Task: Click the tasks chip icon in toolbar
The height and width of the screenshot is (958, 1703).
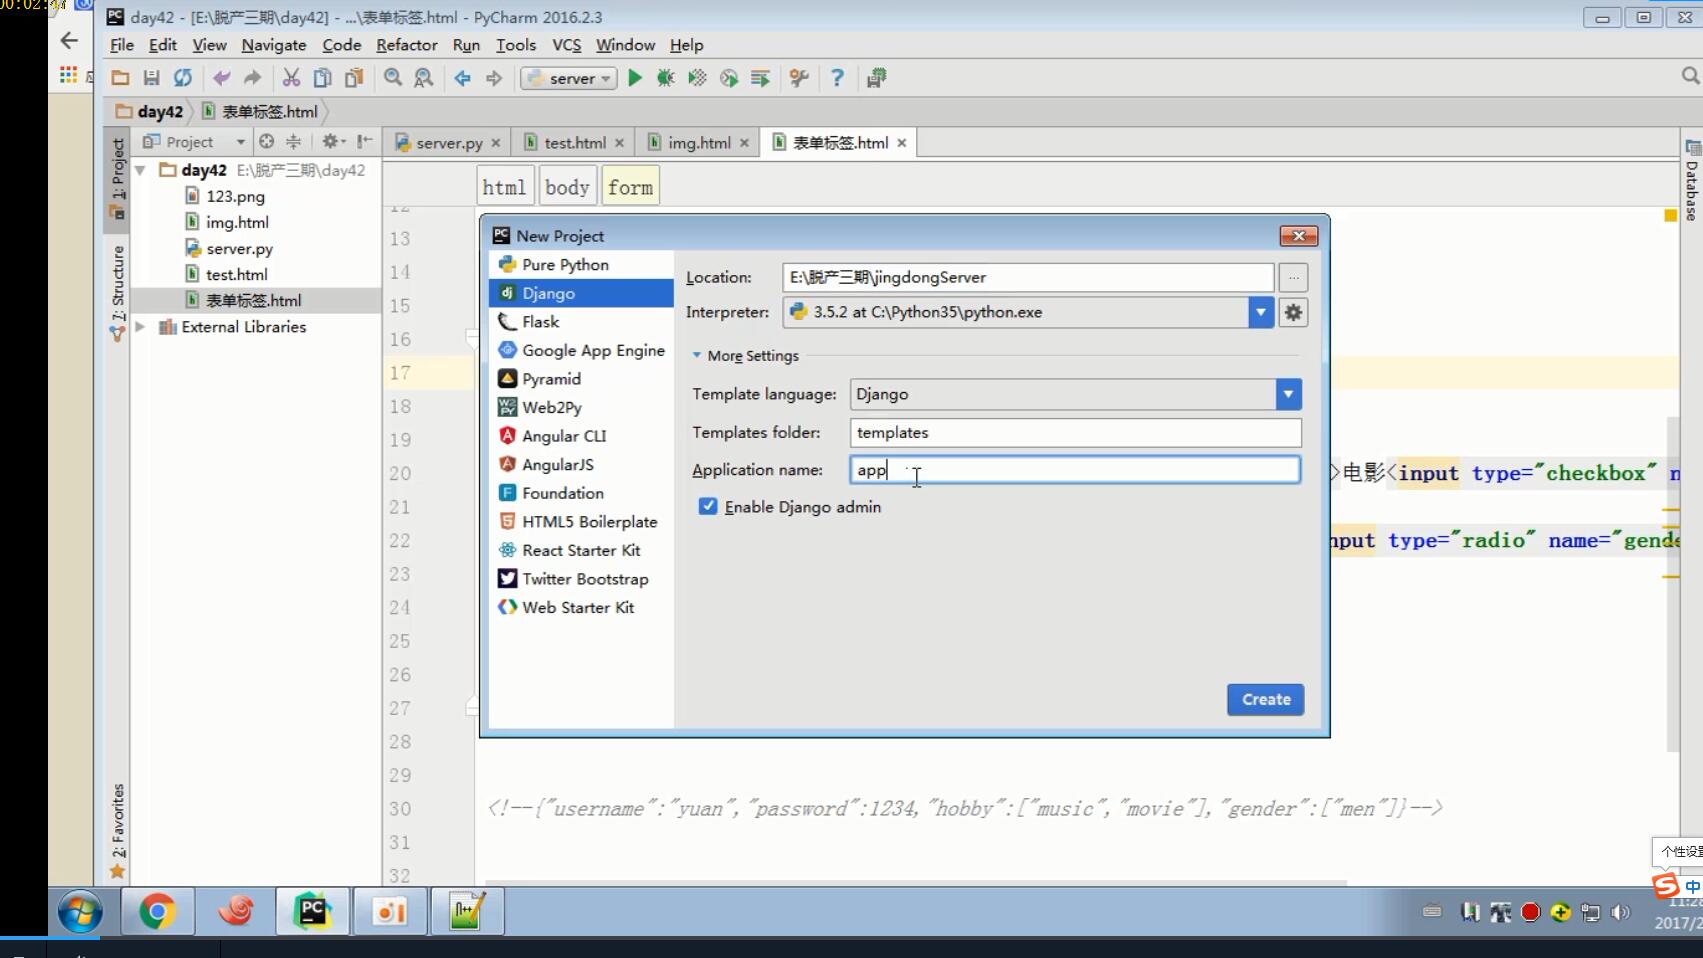Action: [876, 78]
